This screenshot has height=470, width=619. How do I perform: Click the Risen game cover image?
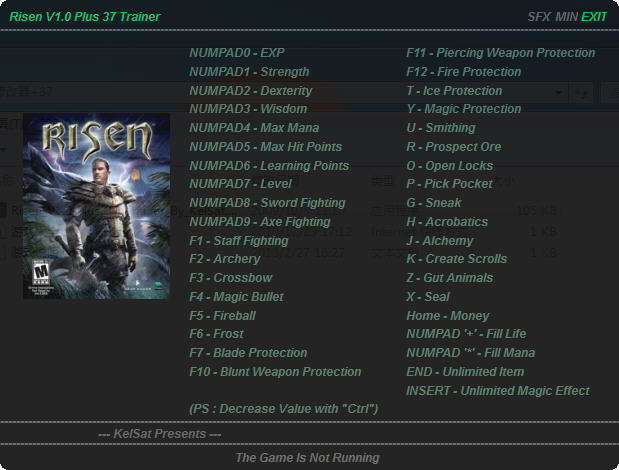pyautogui.click(x=96, y=206)
